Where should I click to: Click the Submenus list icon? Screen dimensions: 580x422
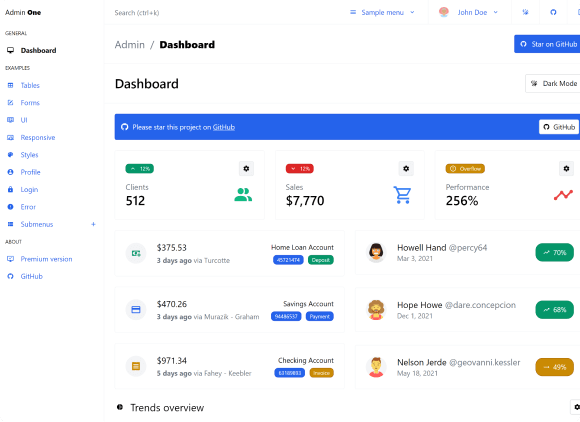coord(10,224)
